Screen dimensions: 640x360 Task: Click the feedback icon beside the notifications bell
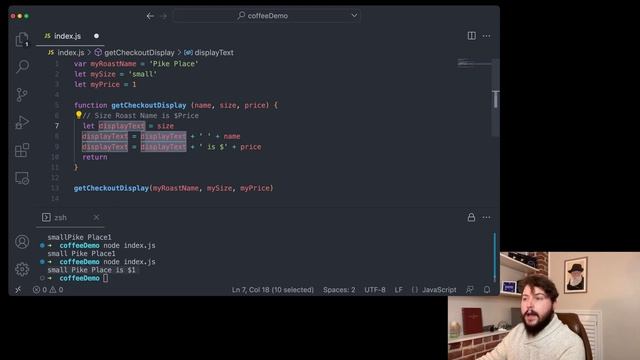[470, 290]
